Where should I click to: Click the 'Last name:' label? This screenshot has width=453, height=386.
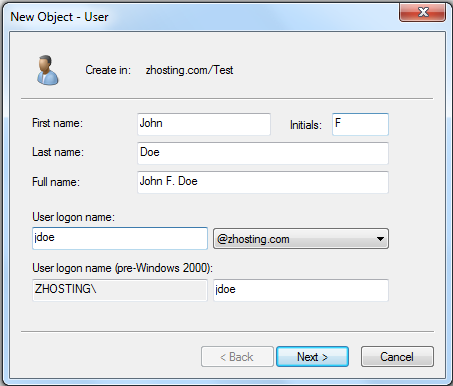[58, 152]
